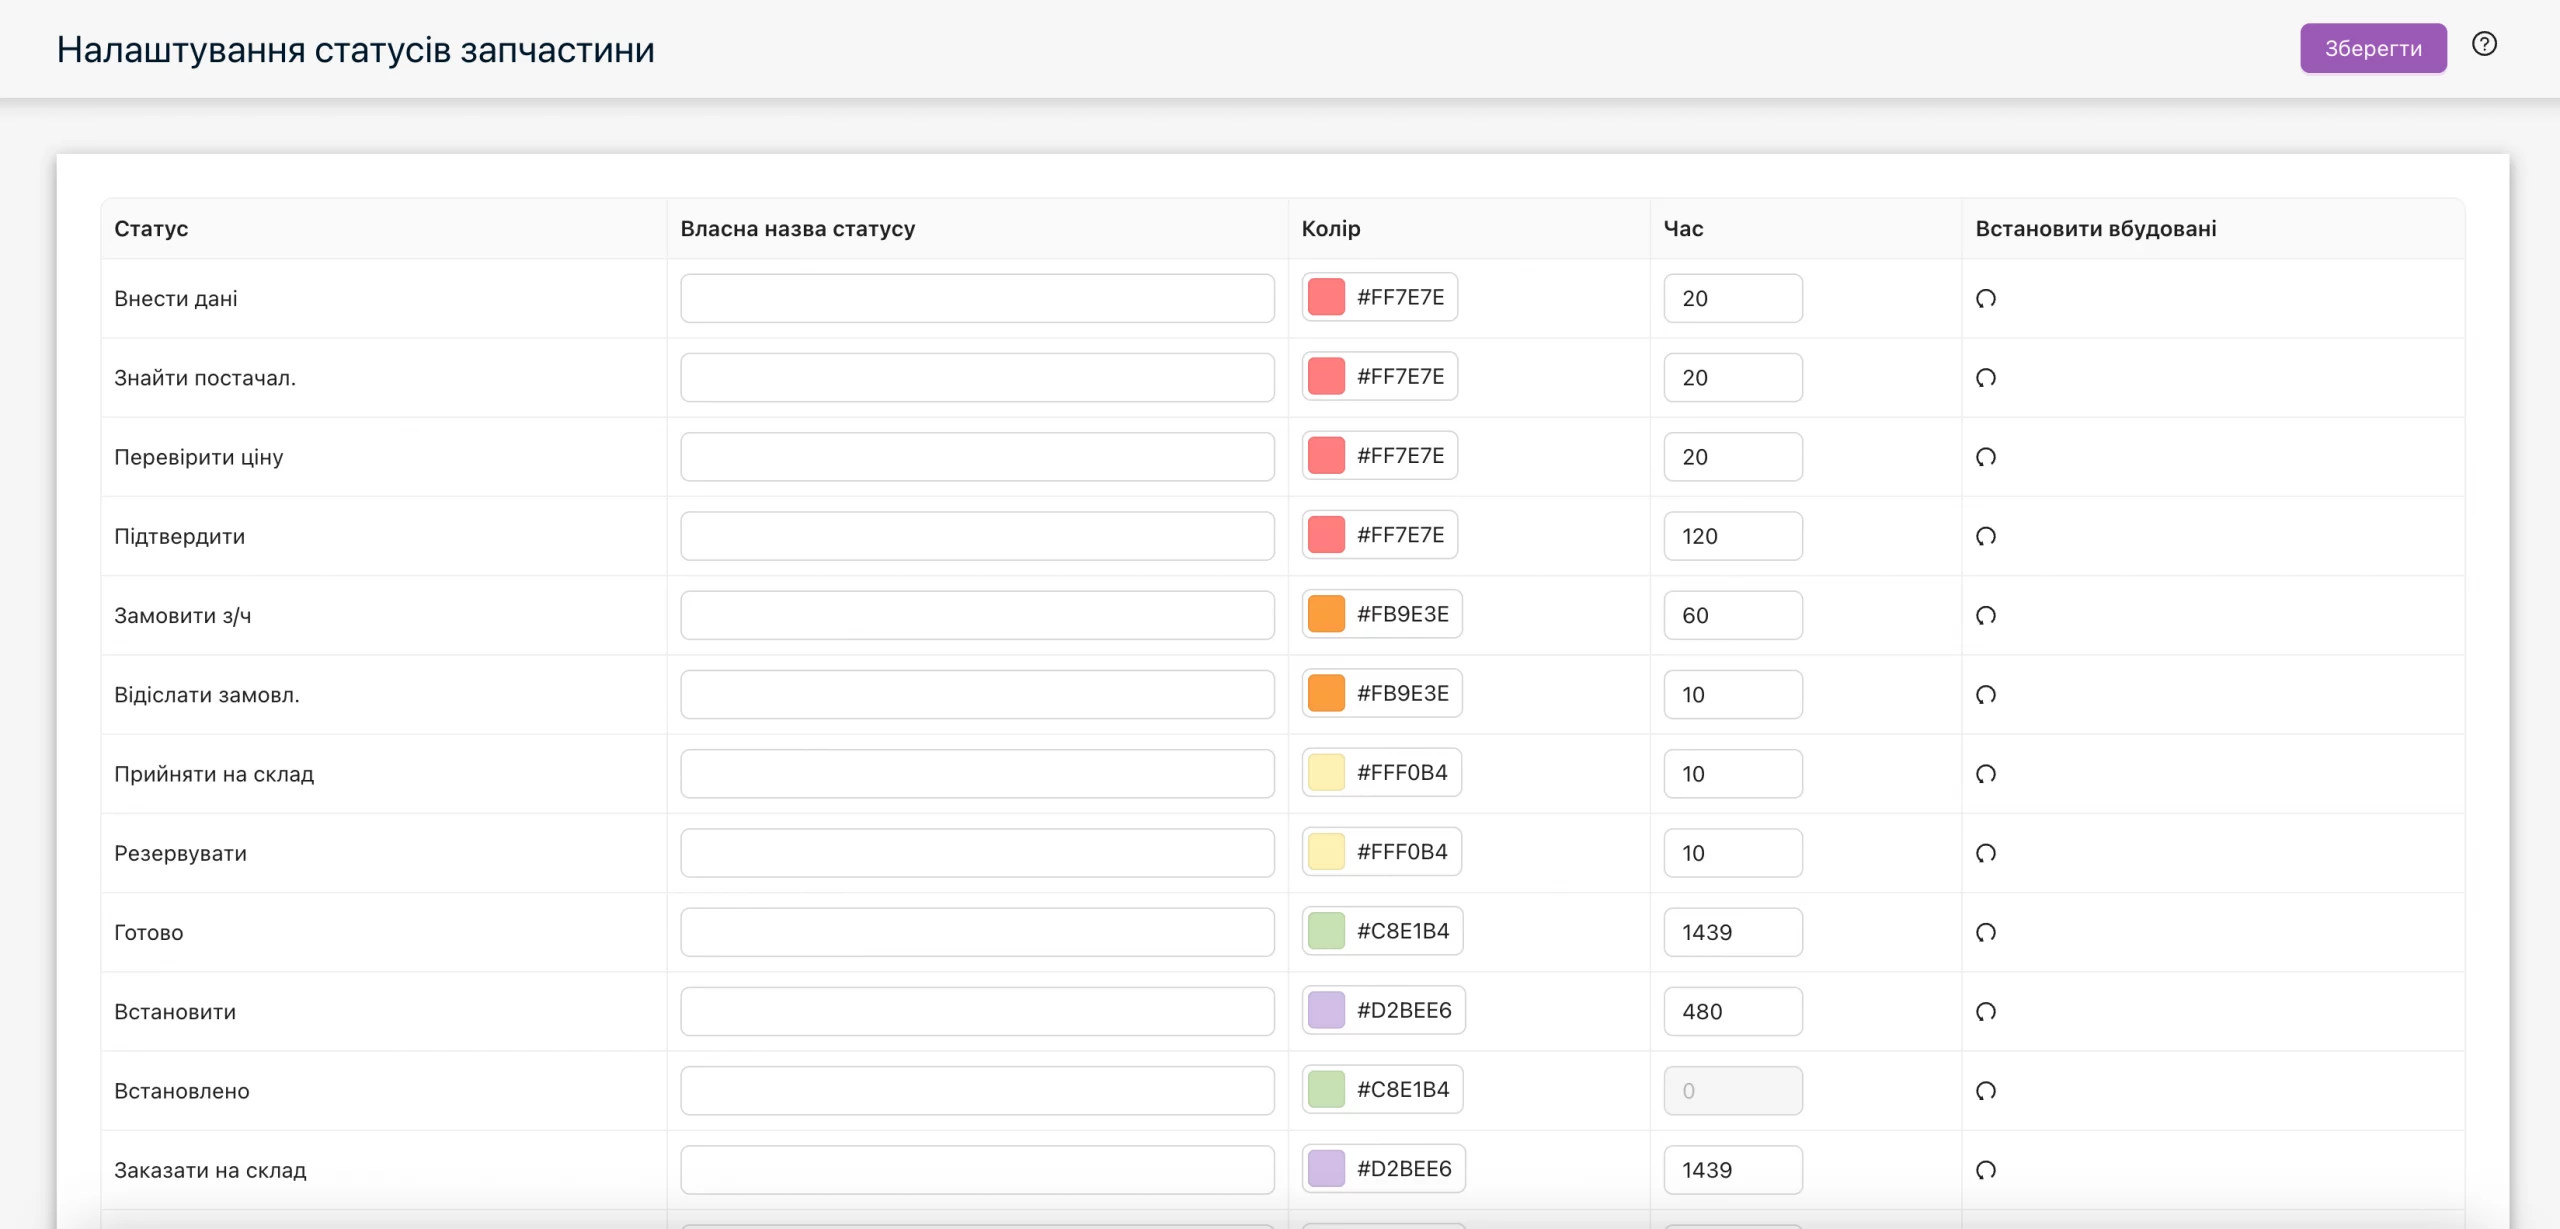Focus custom name field for Підтвердити

977,536
